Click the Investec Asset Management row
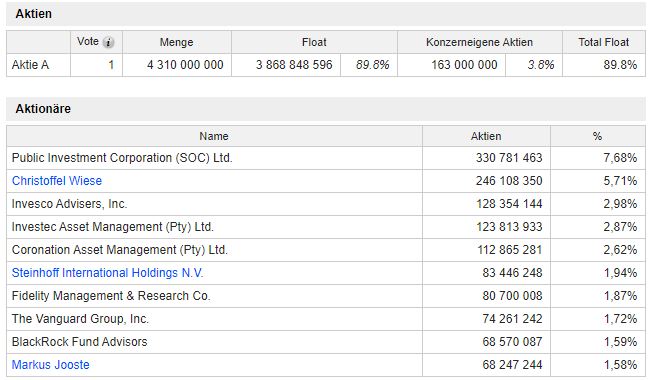The image size is (653, 380). [326, 227]
